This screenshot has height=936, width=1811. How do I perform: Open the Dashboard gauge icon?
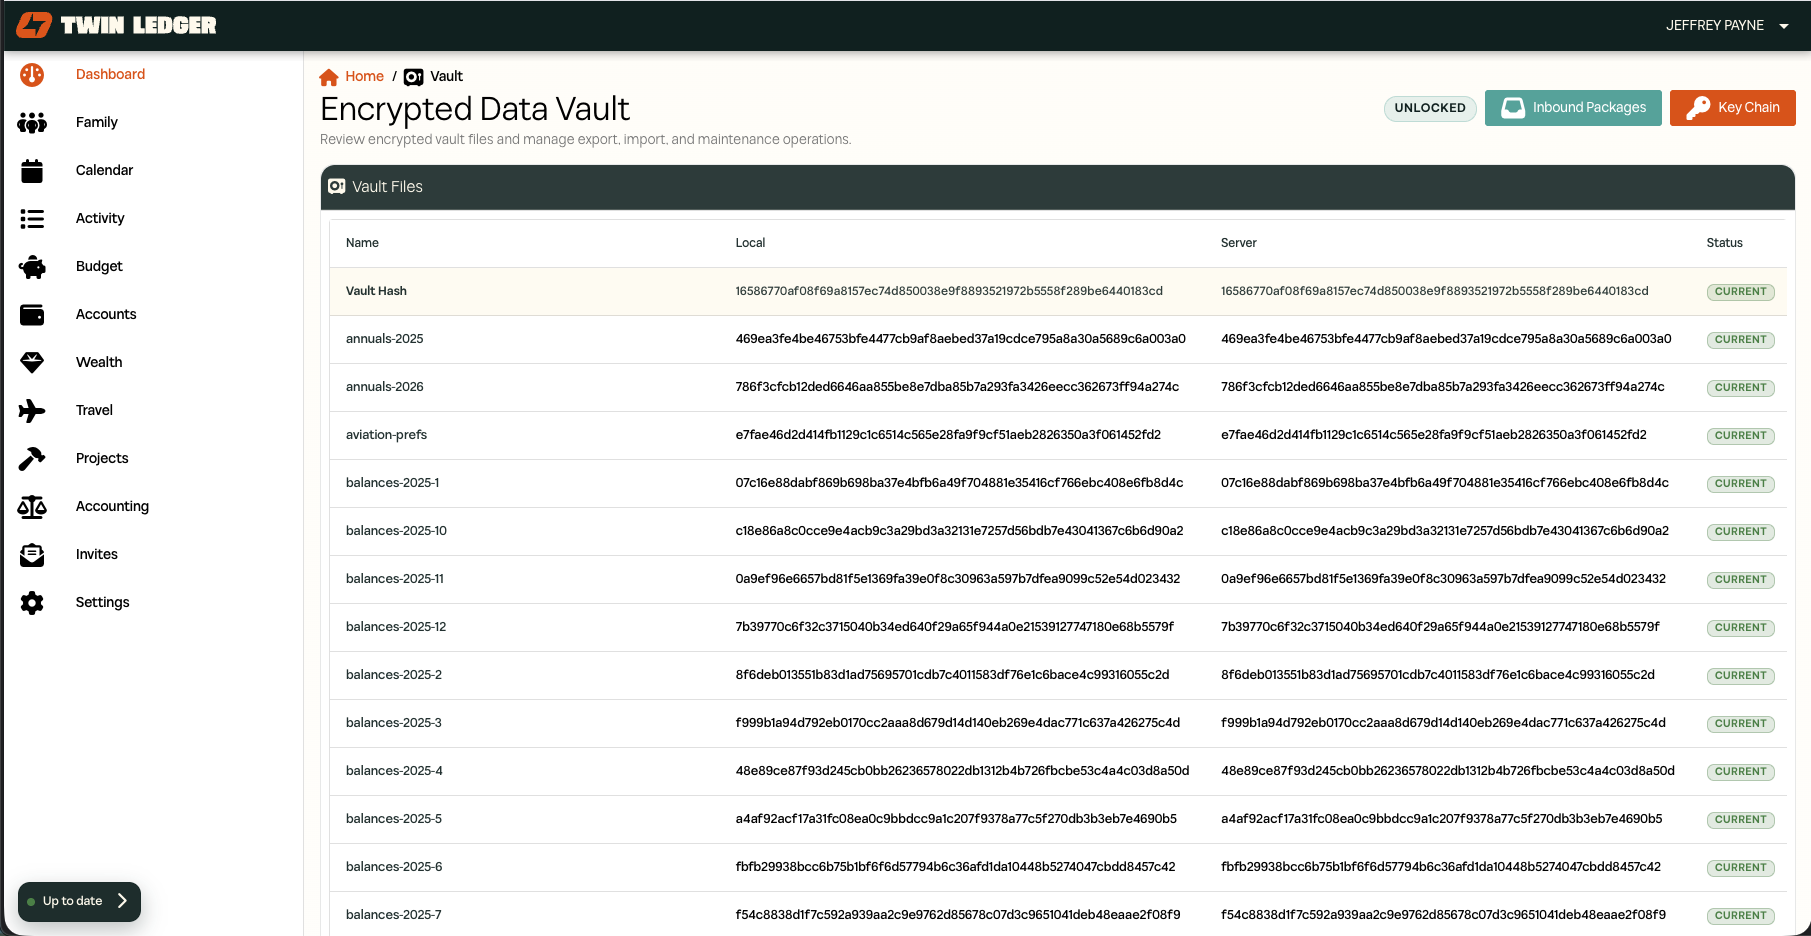(32, 75)
